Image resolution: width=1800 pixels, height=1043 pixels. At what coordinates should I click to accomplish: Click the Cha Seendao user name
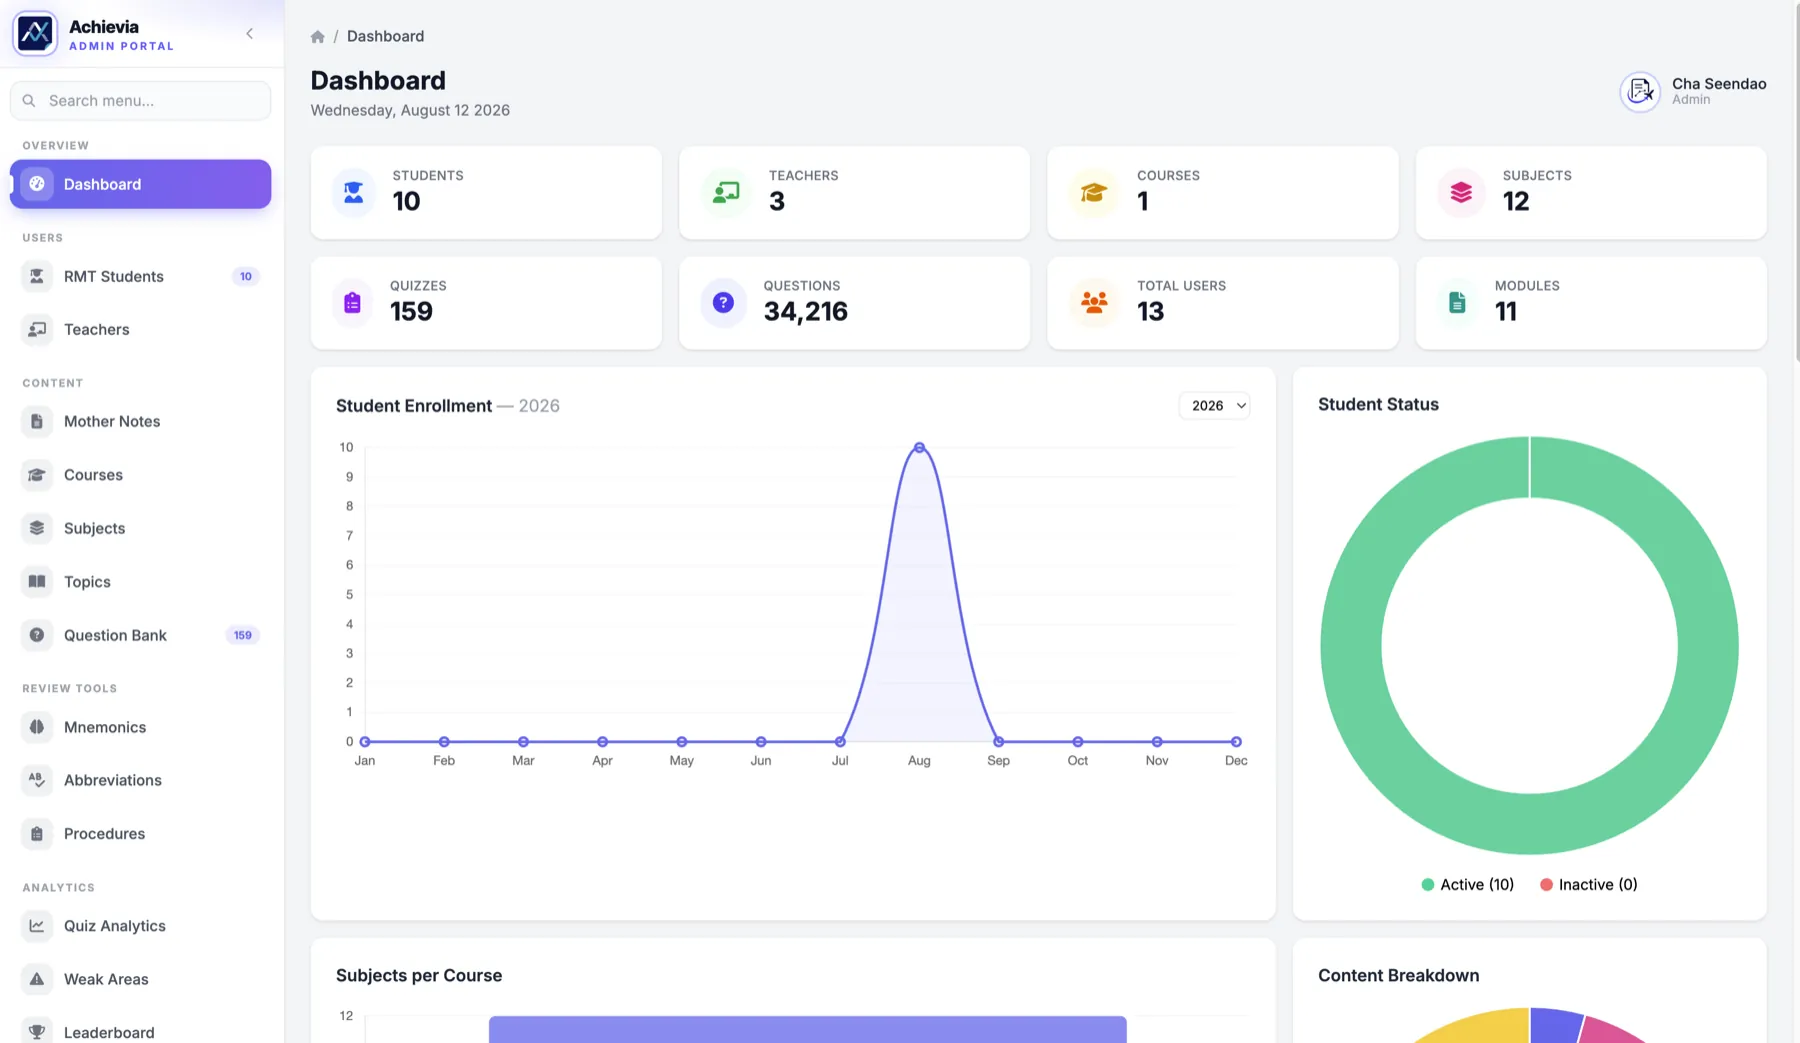click(x=1719, y=84)
